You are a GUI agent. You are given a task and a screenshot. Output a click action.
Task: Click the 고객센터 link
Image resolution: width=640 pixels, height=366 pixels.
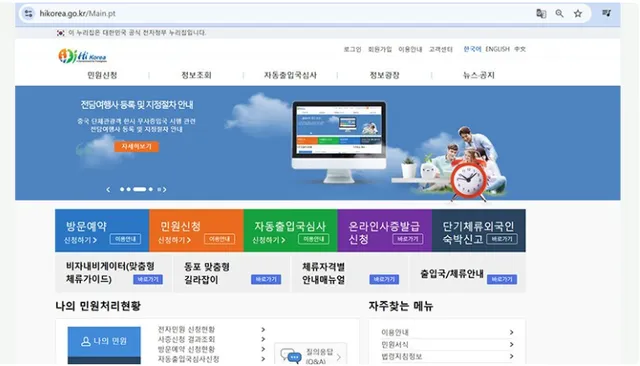(440, 49)
